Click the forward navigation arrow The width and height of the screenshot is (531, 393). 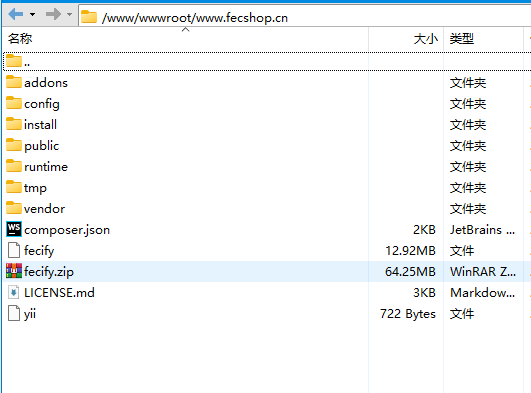[x=53, y=14]
